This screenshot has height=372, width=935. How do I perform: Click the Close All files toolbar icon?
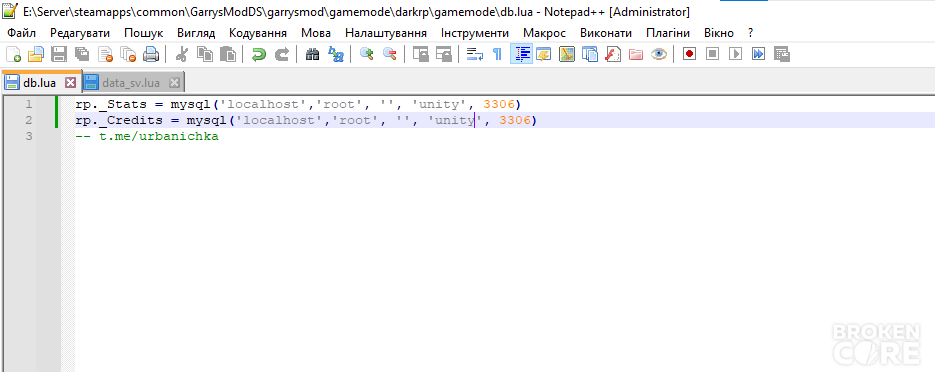pos(128,55)
